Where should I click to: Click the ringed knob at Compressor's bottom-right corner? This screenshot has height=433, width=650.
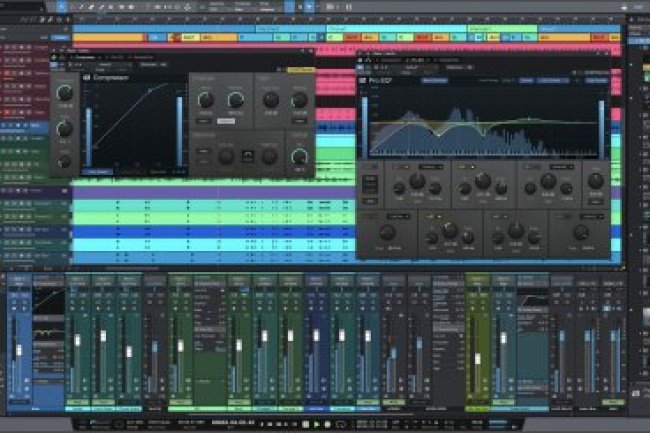pos(299,157)
